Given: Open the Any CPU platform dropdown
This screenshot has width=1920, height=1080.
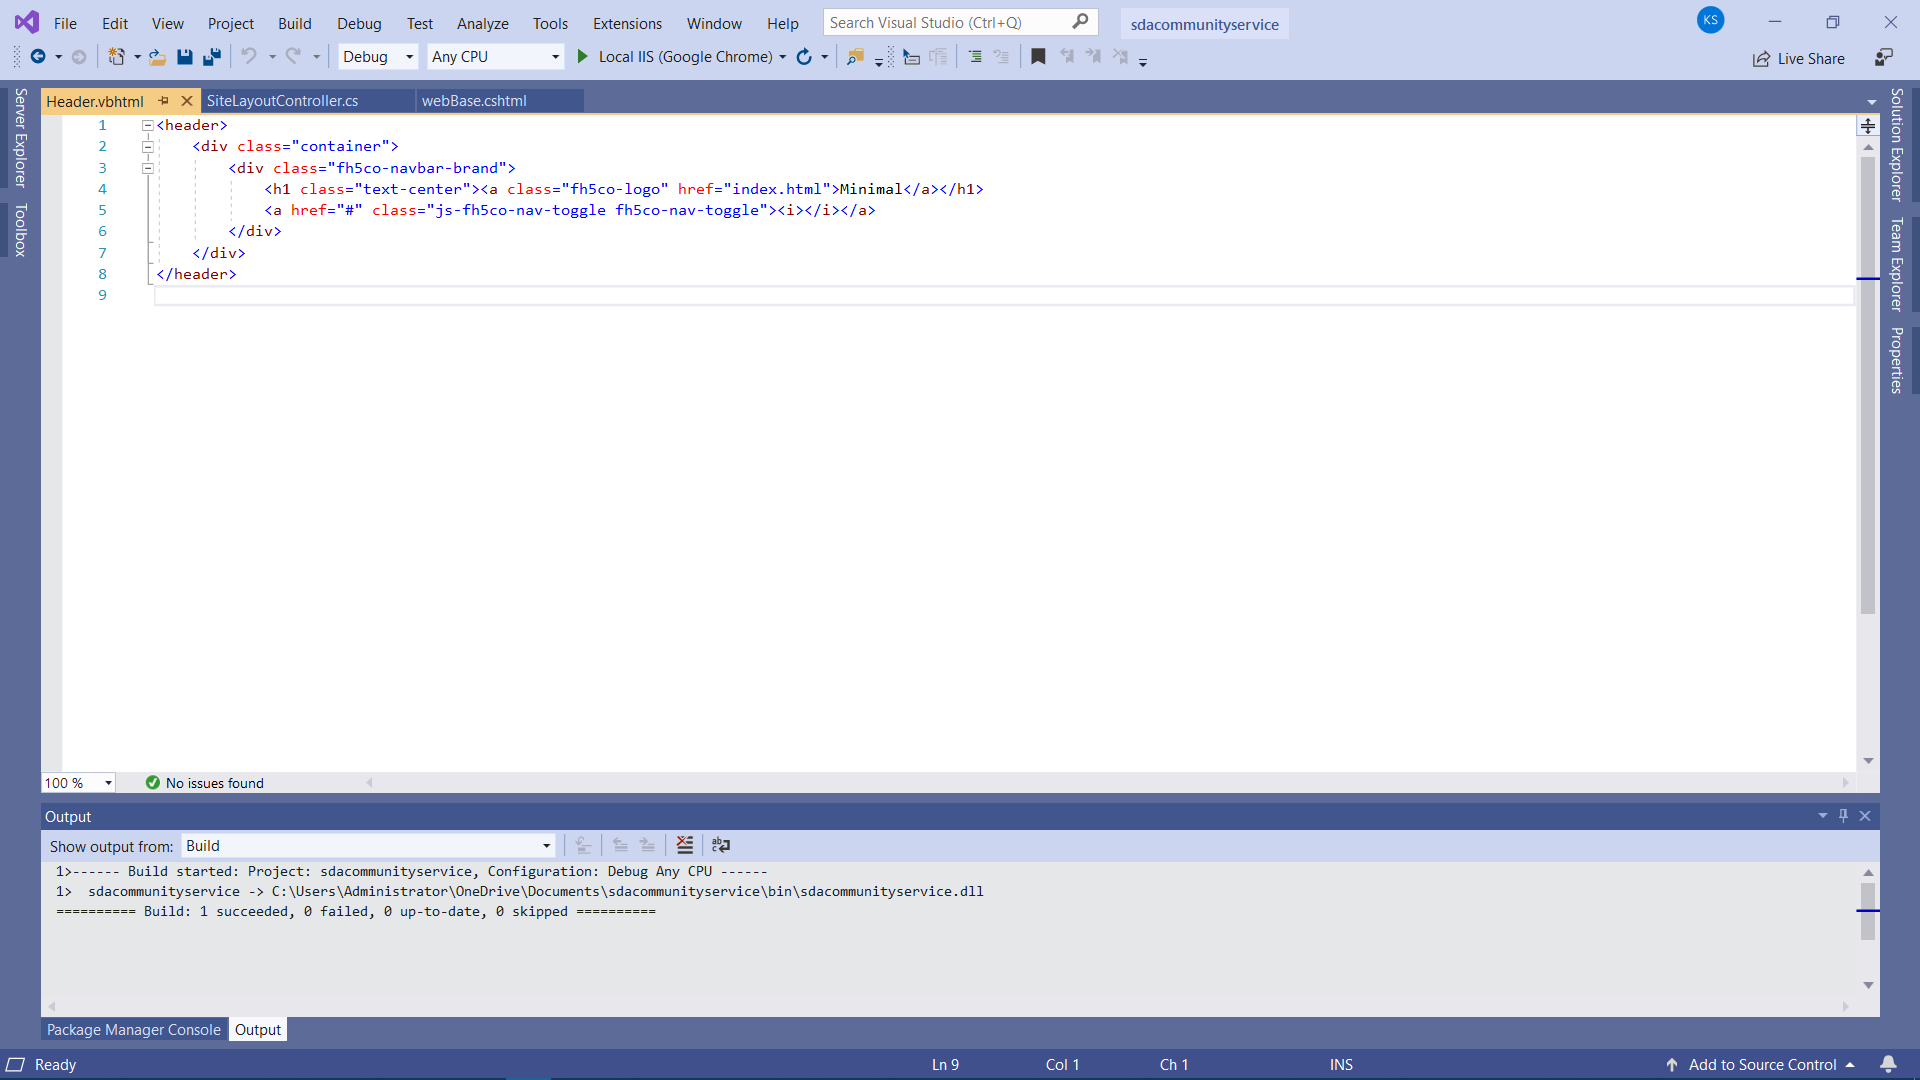Looking at the screenshot, I should click(496, 57).
